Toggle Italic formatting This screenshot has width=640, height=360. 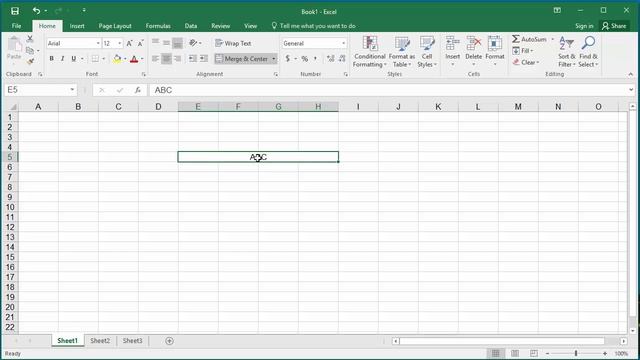[62, 59]
